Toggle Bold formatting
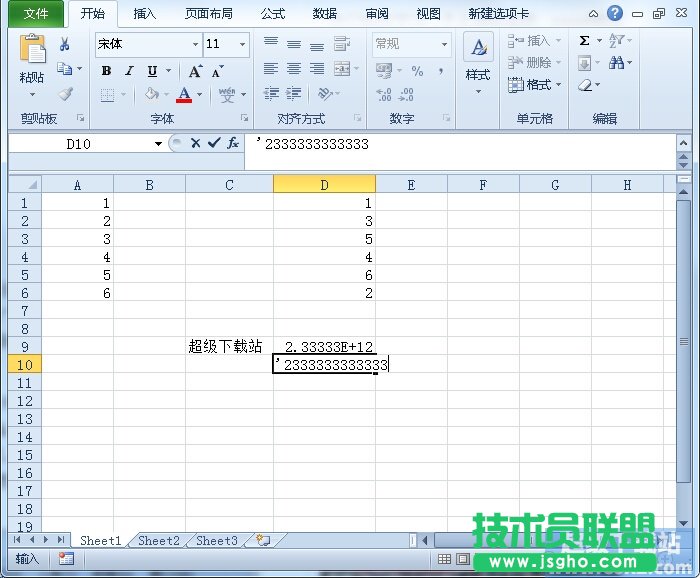The width and height of the screenshot is (700, 578). (x=106, y=71)
